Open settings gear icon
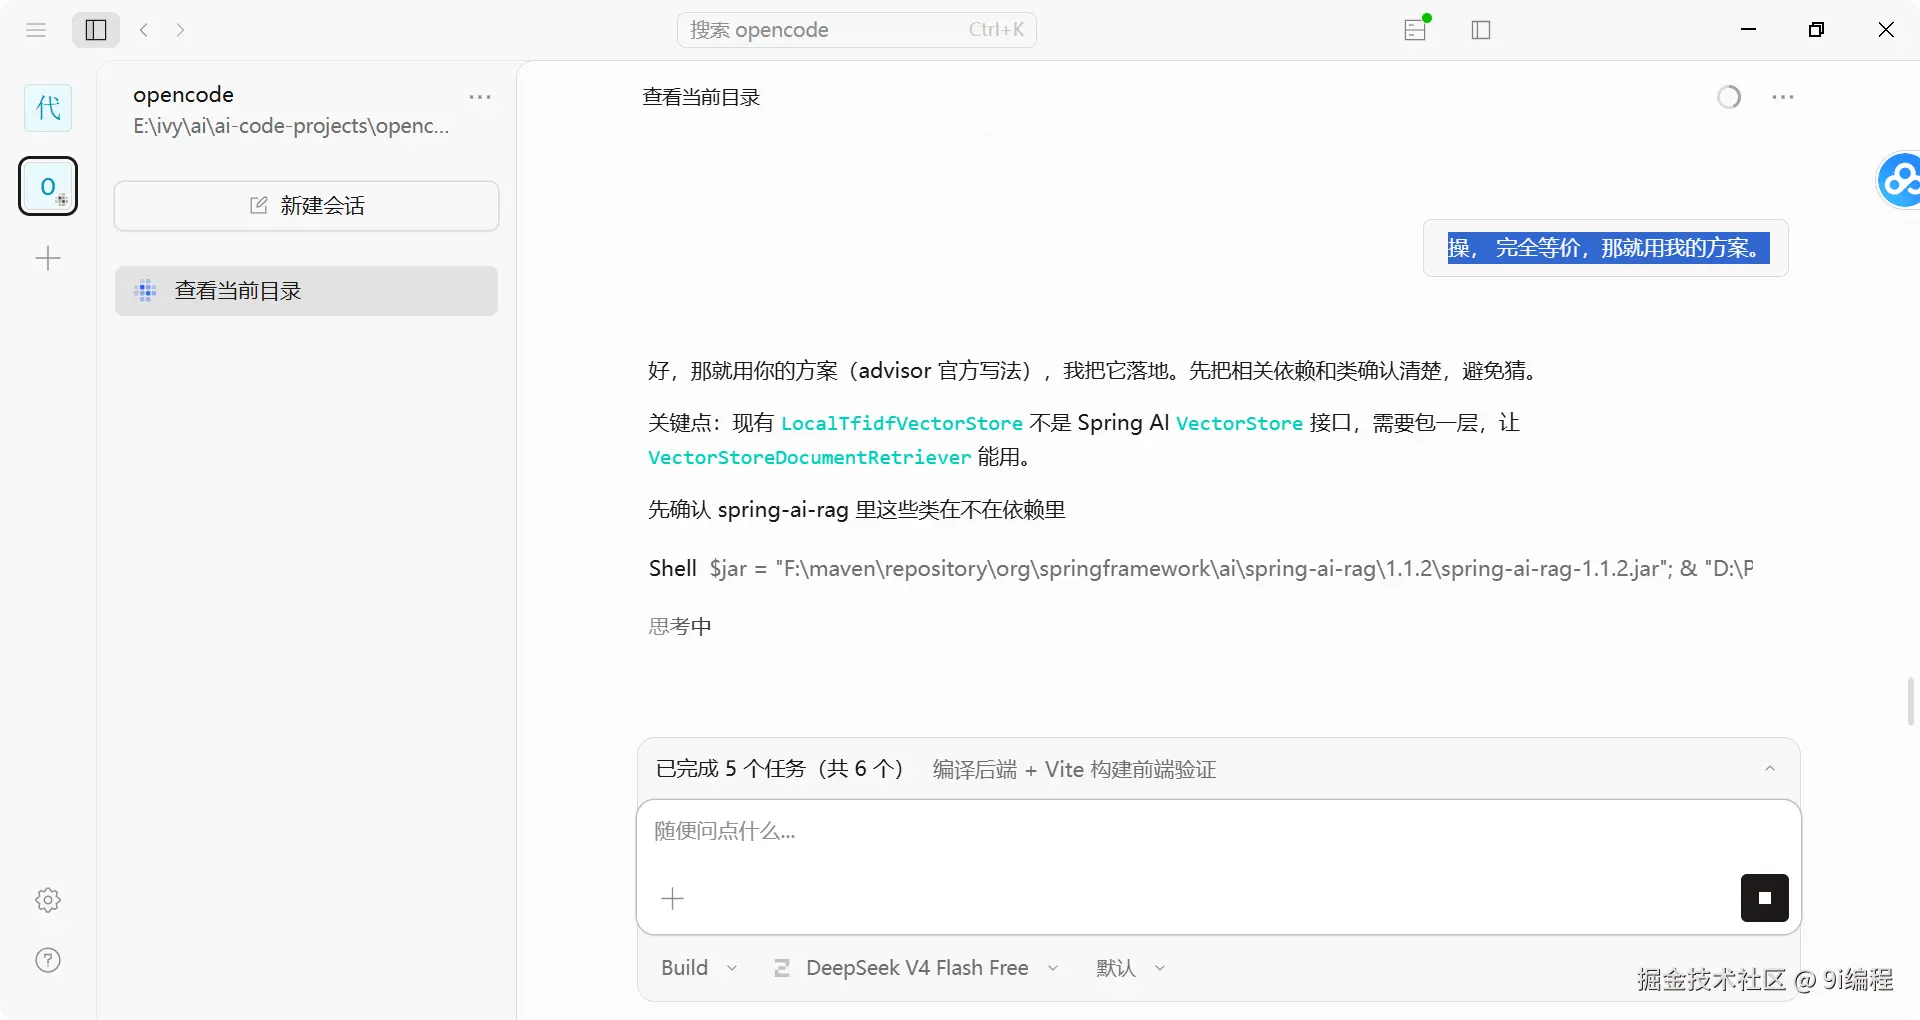Viewport: 1920px width, 1020px height. click(48, 900)
